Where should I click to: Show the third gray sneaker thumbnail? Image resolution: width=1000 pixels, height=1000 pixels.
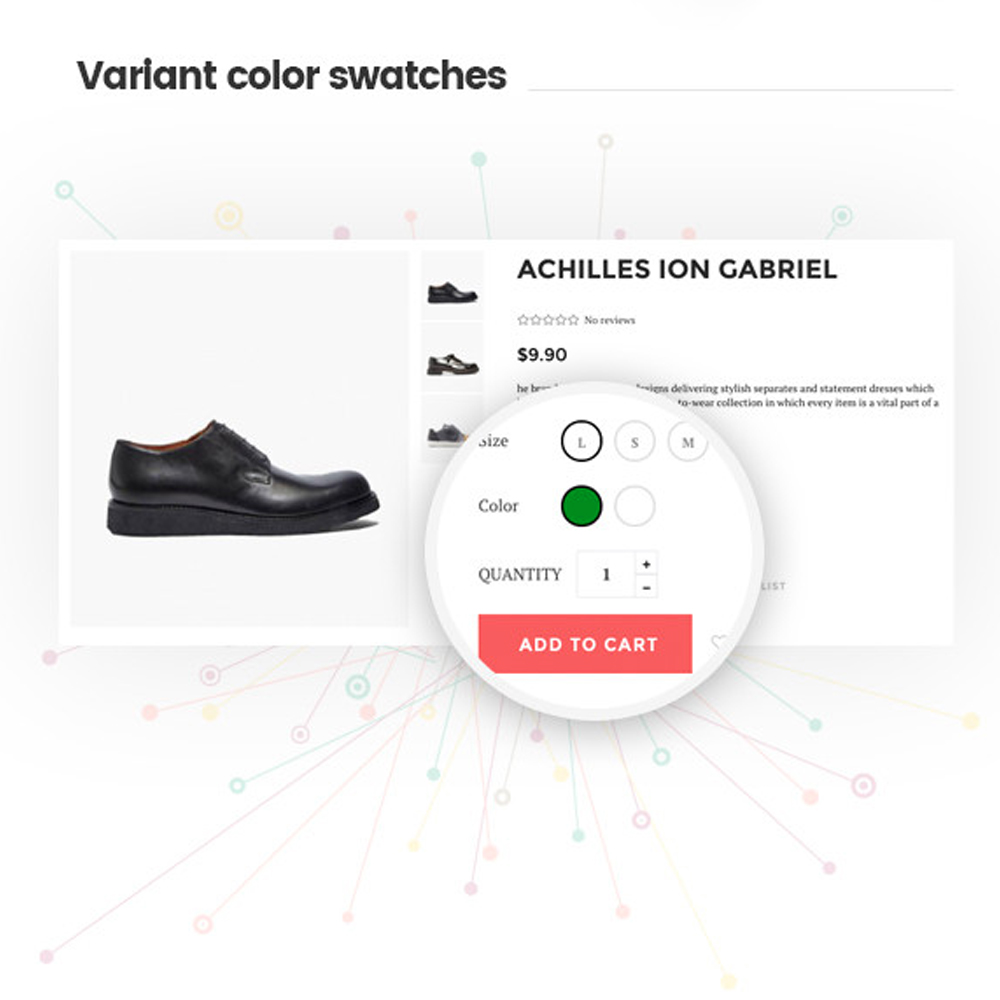[446, 429]
